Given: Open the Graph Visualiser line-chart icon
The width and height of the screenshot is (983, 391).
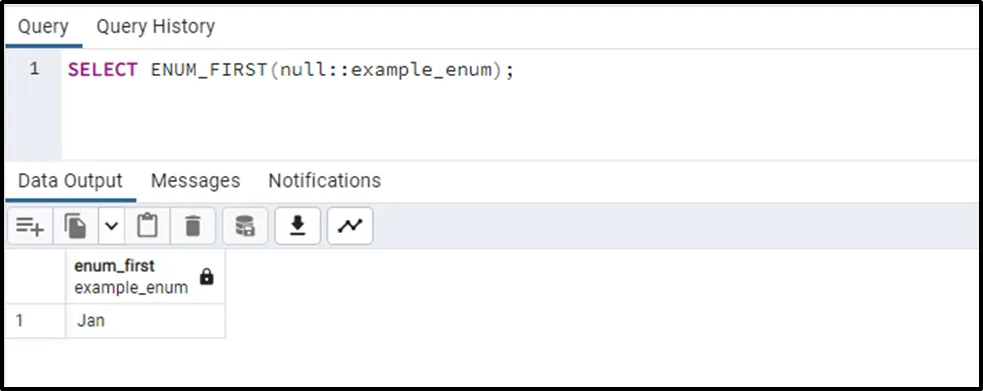Looking at the screenshot, I should coord(350,226).
